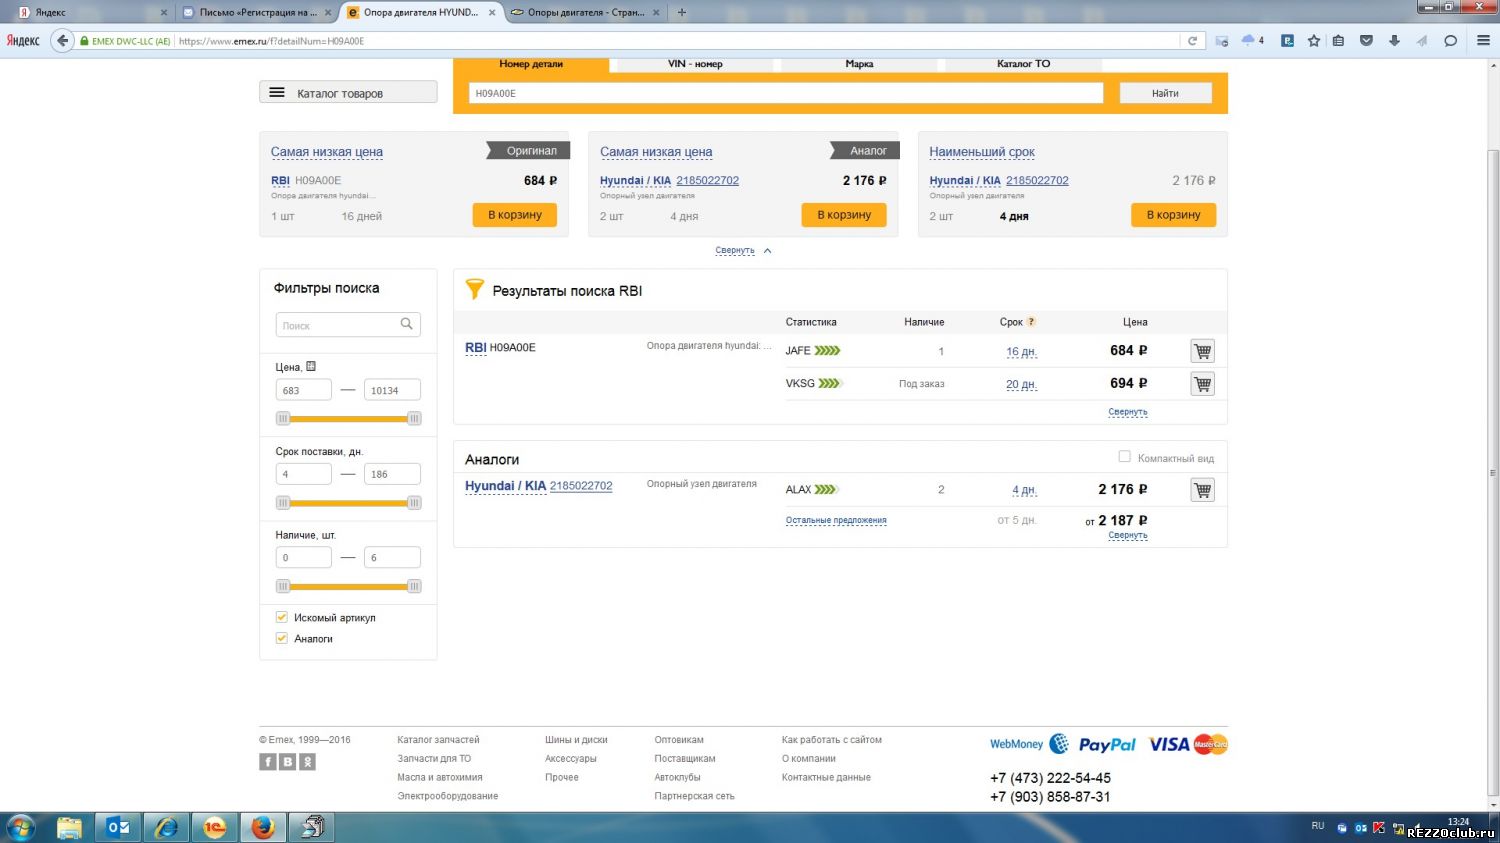Click the minimum price field 683
Screen dimensions: 1500x843
tap(303, 390)
